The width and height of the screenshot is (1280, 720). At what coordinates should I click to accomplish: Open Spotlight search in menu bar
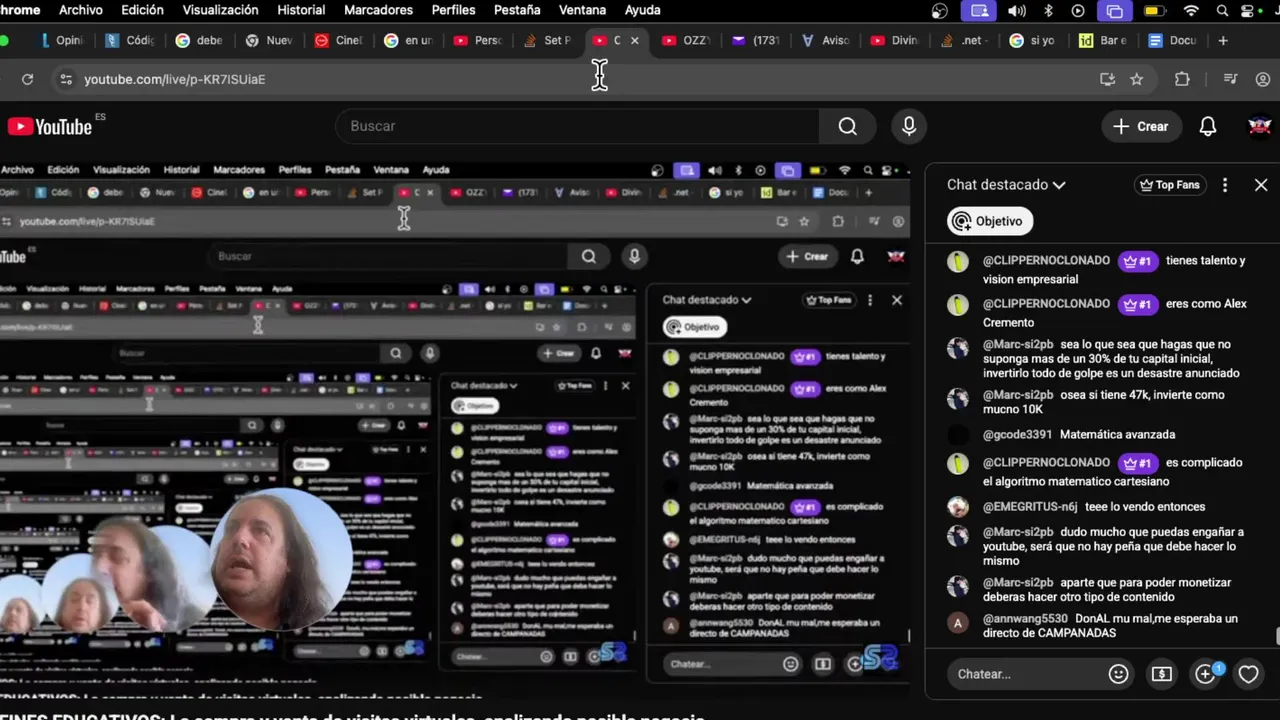point(1223,11)
